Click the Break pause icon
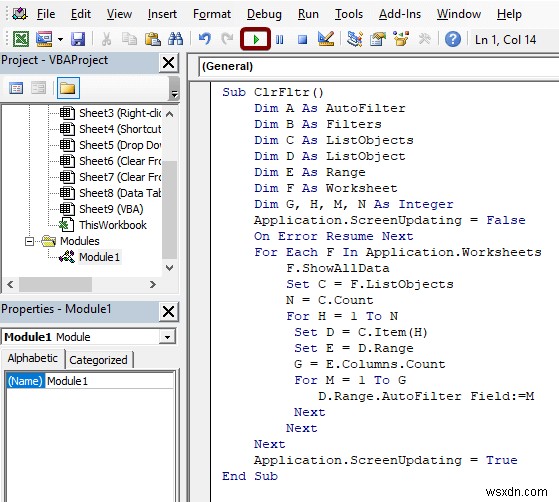The image size is (559, 502). pyautogui.click(x=280, y=40)
